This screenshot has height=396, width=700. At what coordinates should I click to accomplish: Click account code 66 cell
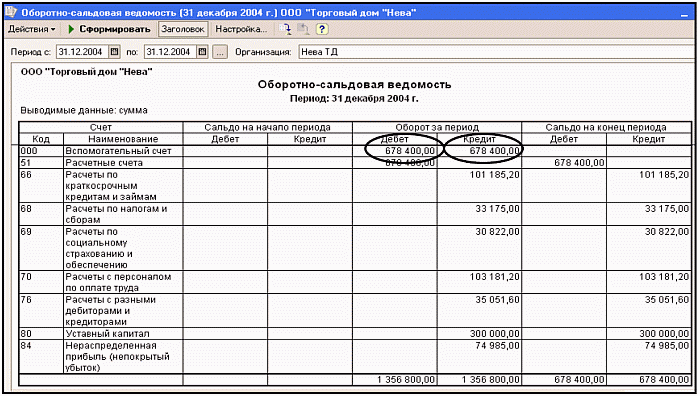coord(42,186)
